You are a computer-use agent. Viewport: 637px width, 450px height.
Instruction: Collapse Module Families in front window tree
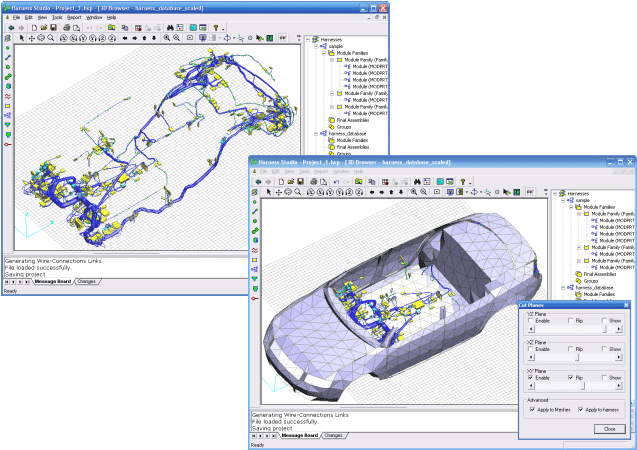coord(571,207)
